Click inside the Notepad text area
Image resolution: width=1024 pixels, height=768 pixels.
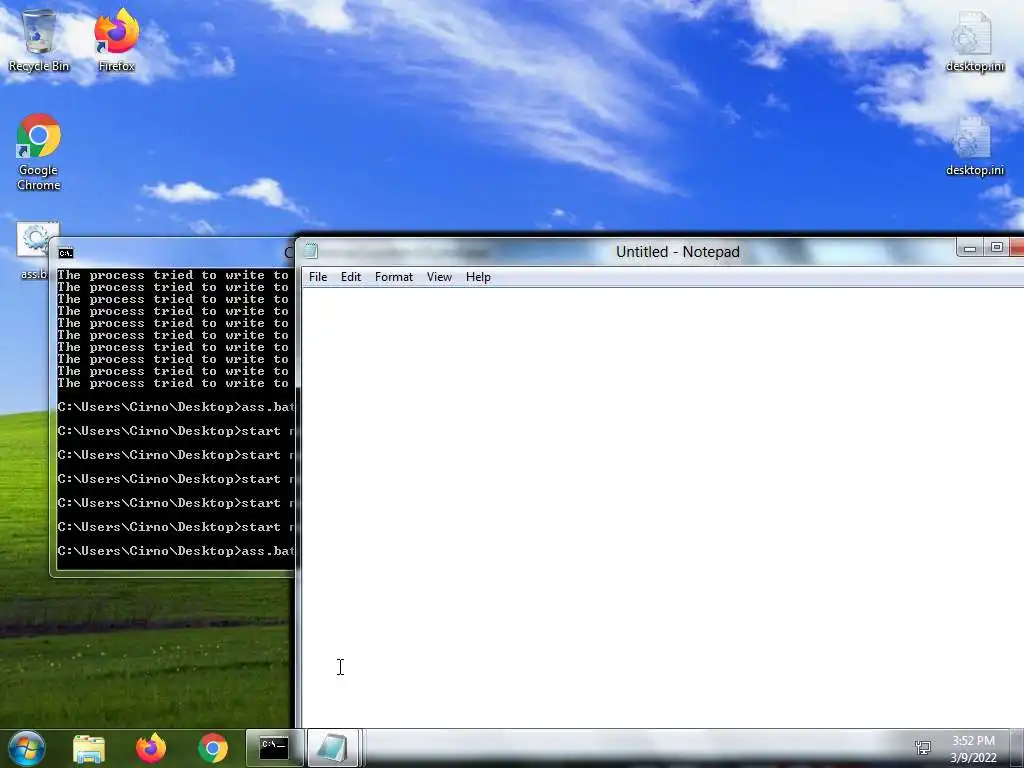coord(663,507)
